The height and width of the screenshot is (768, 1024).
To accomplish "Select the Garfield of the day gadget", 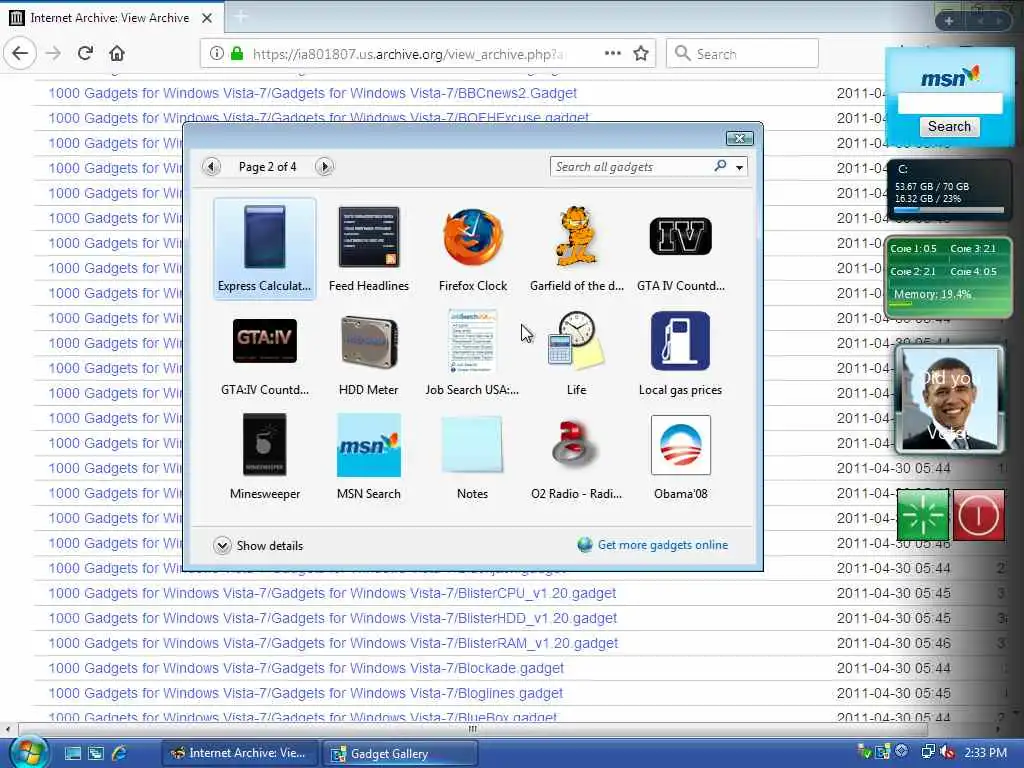I will 577,249.
